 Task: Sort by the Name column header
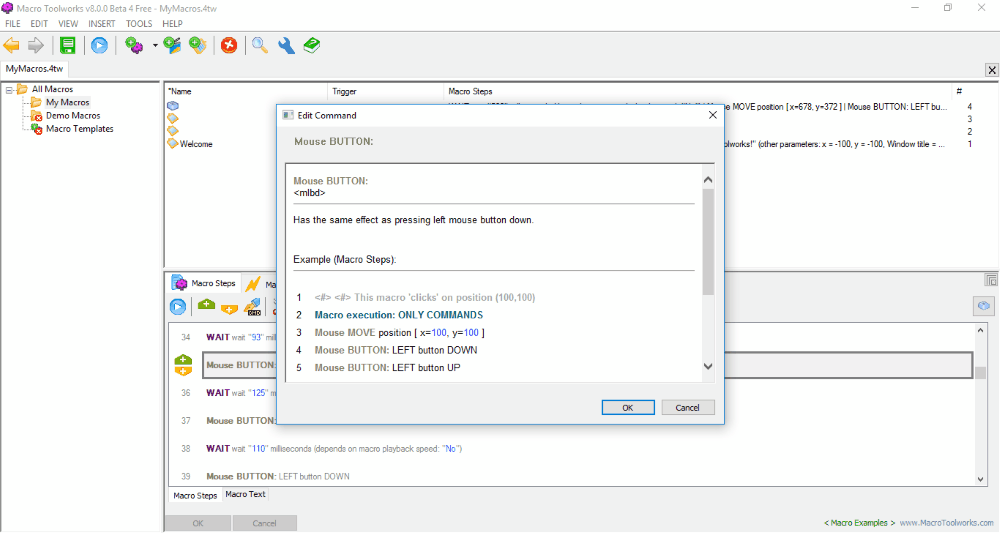tap(246, 91)
